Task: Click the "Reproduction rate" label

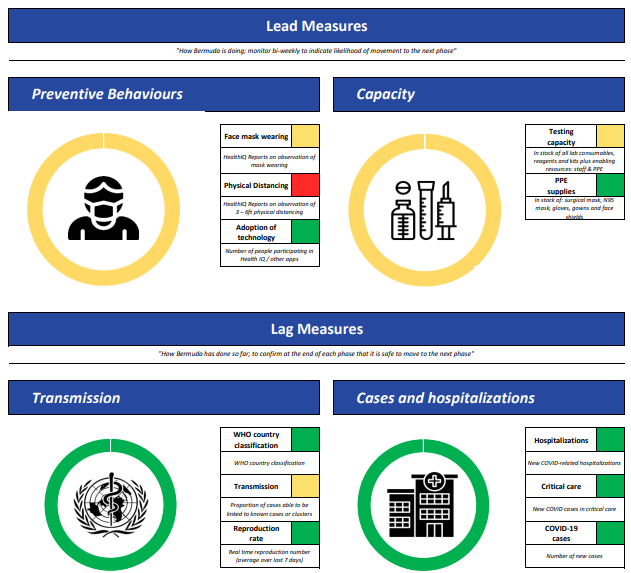Action: click(x=256, y=533)
